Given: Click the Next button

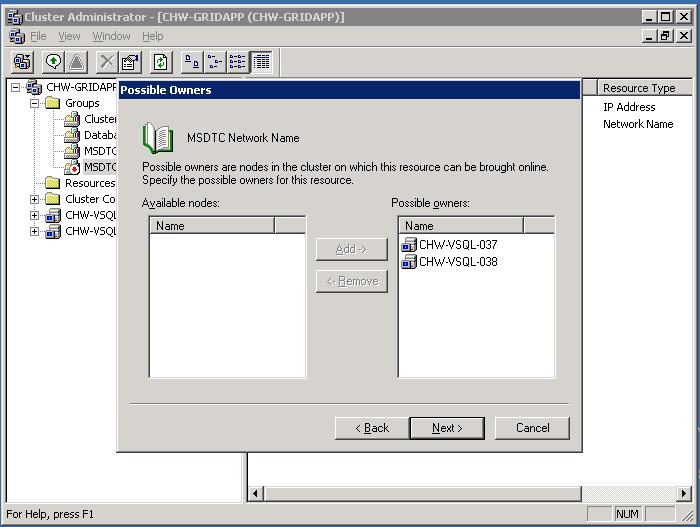Looking at the screenshot, I should click(x=447, y=428).
